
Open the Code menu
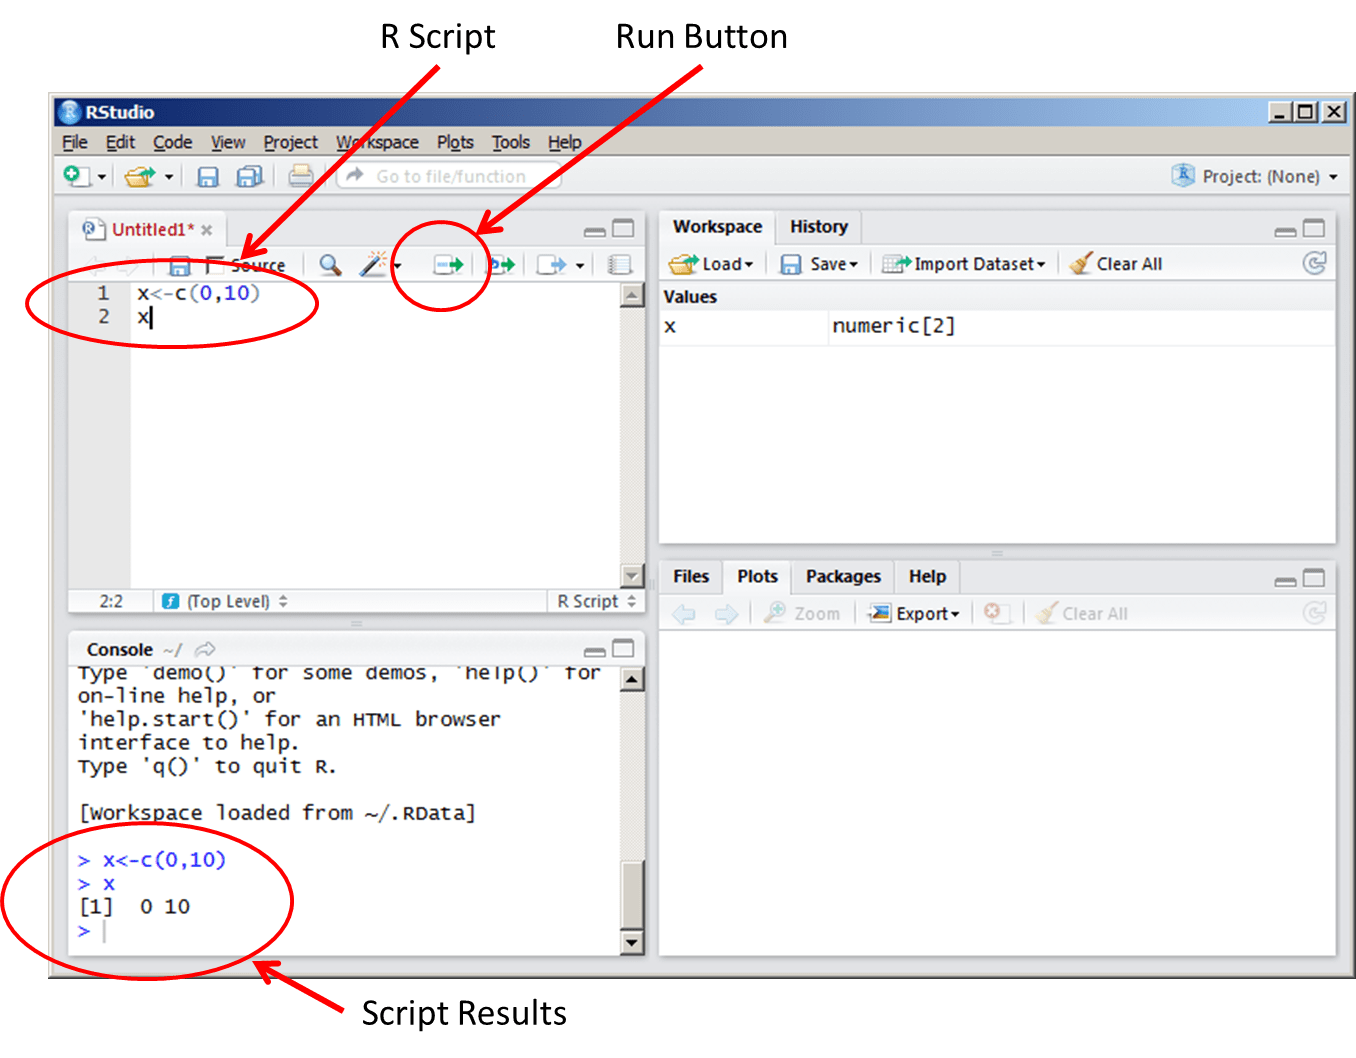pyautogui.click(x=173, y=142)
